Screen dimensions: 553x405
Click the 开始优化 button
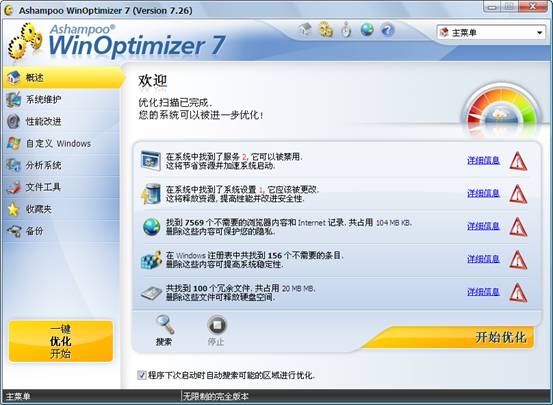click(500, 338)
